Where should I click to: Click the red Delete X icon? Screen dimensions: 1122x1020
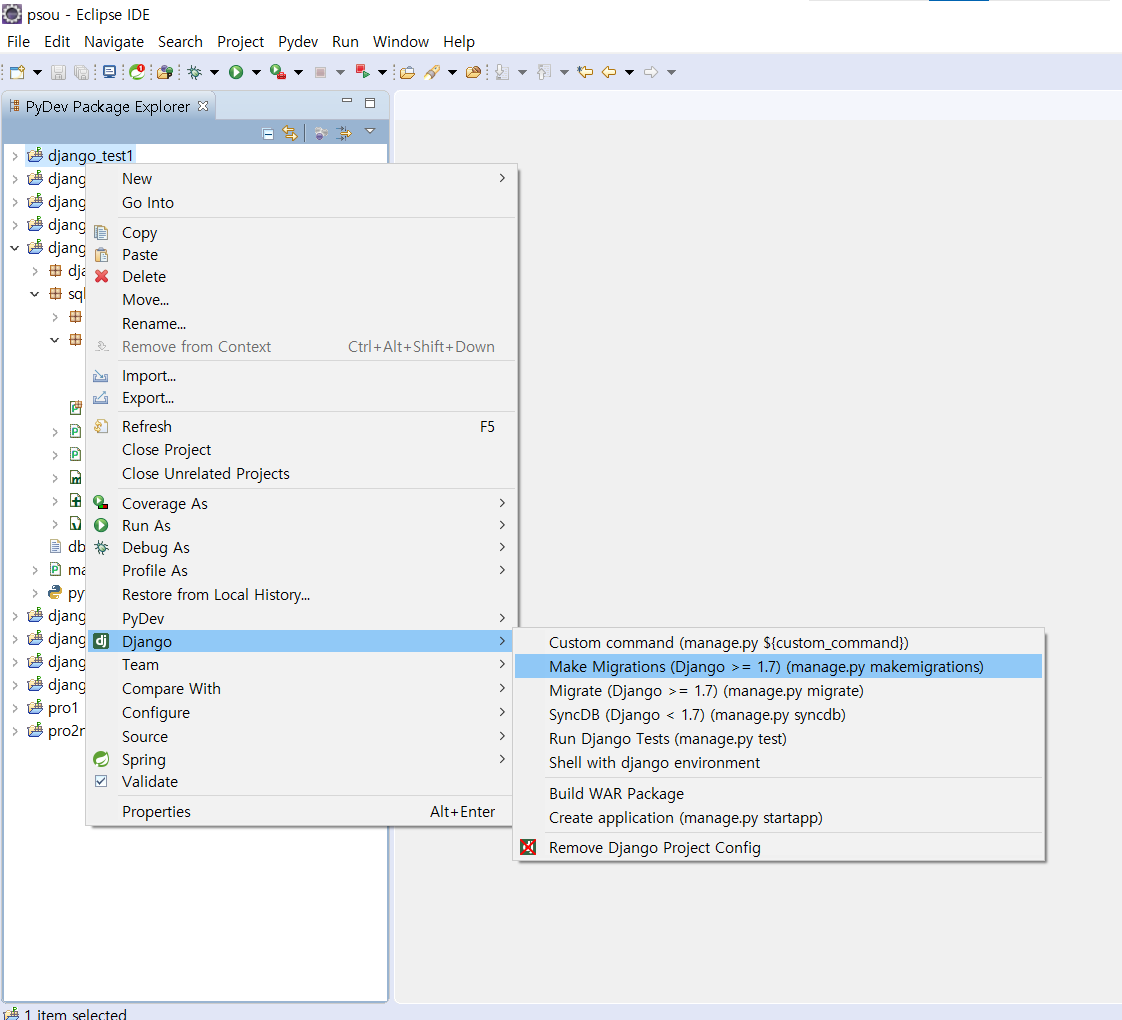102,276
